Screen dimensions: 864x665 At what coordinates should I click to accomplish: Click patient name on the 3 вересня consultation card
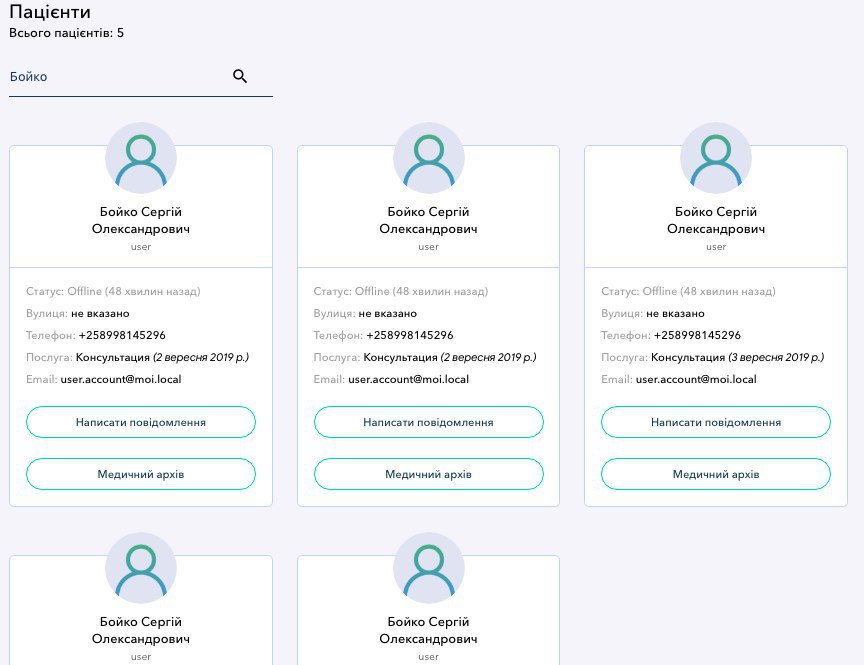click(x=716, y=220)
